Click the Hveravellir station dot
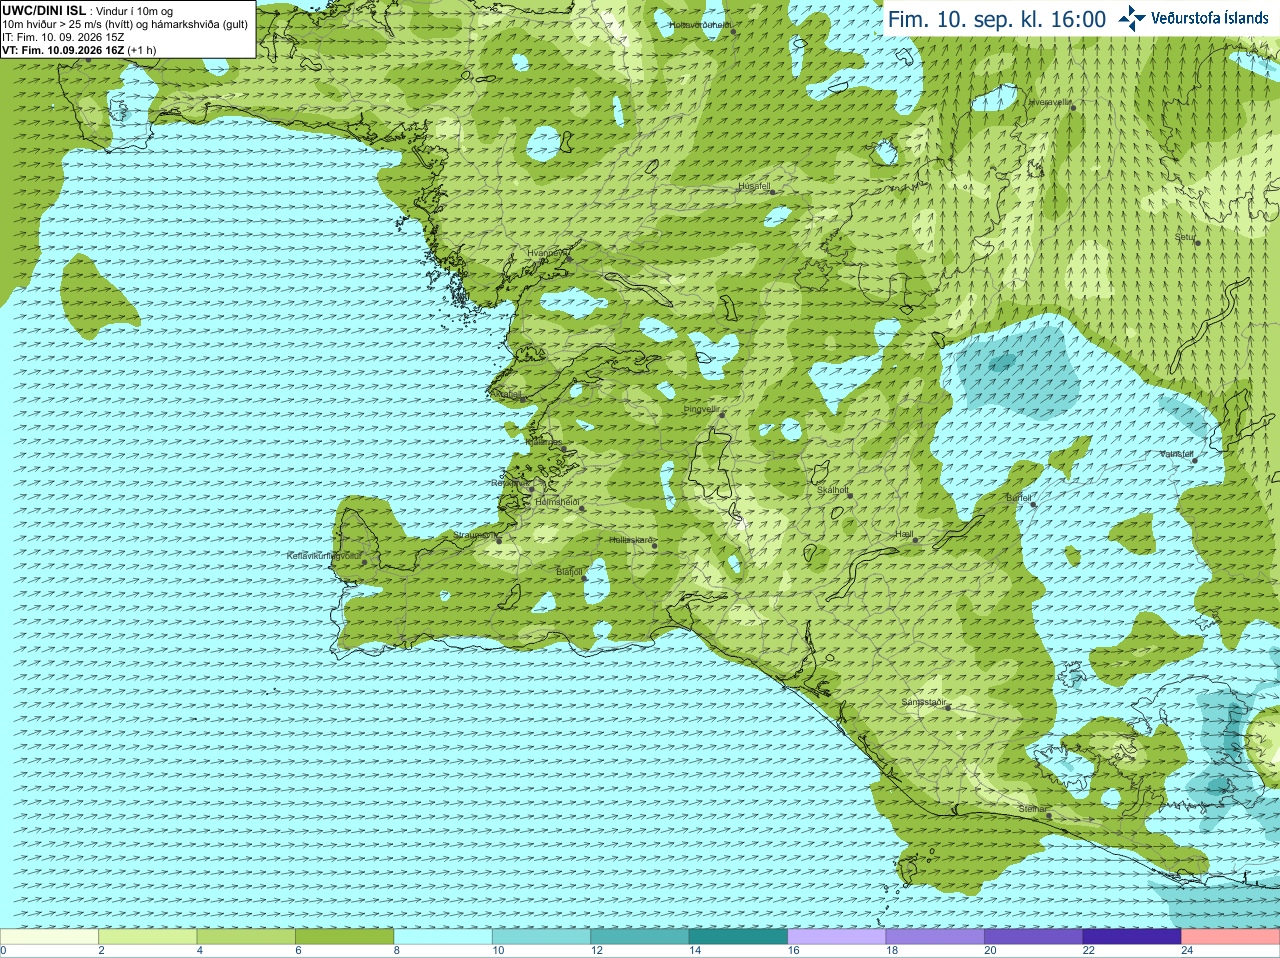Image resolution: width=1280 pixels, height=958 pixels. (1072, 107)
